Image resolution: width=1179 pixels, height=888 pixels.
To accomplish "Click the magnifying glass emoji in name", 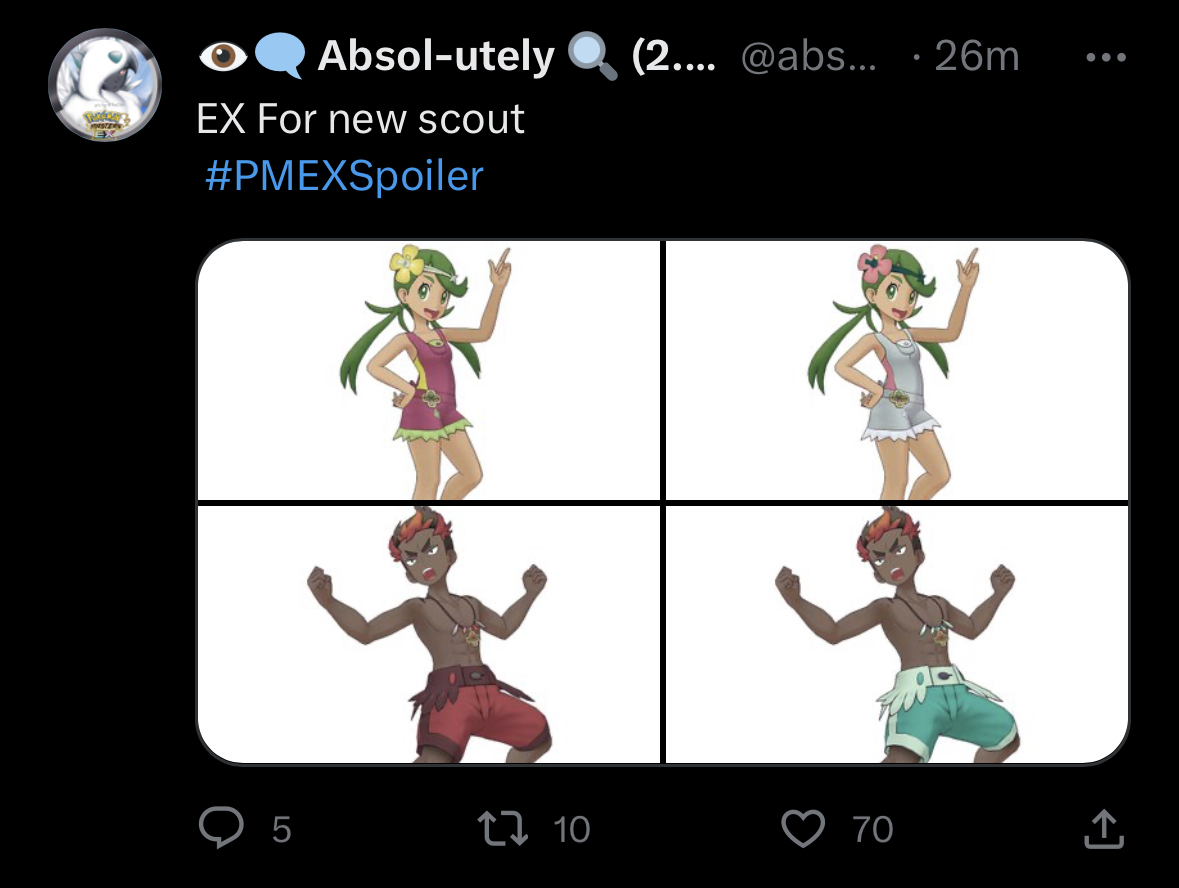I will tap(592, 58).
